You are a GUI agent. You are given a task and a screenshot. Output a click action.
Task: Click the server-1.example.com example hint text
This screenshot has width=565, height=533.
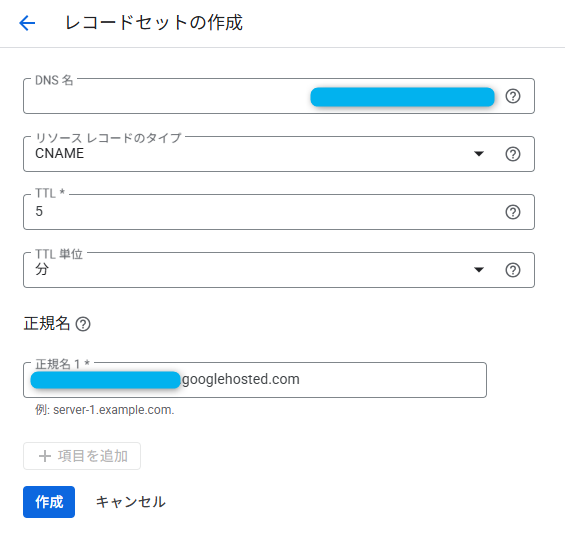pos(104,410)
